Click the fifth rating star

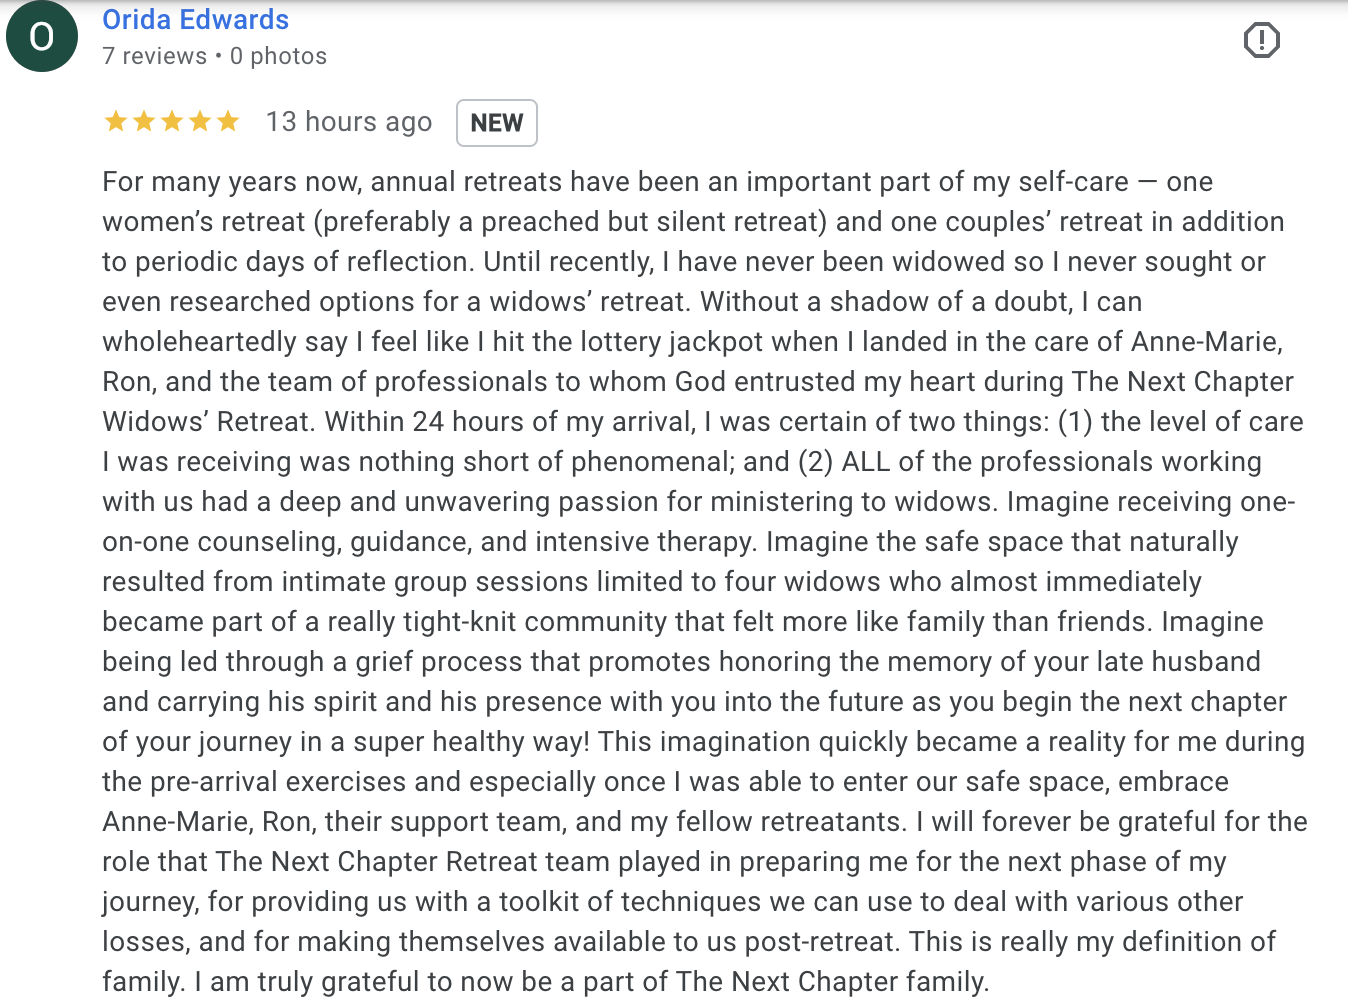point(228,122)
